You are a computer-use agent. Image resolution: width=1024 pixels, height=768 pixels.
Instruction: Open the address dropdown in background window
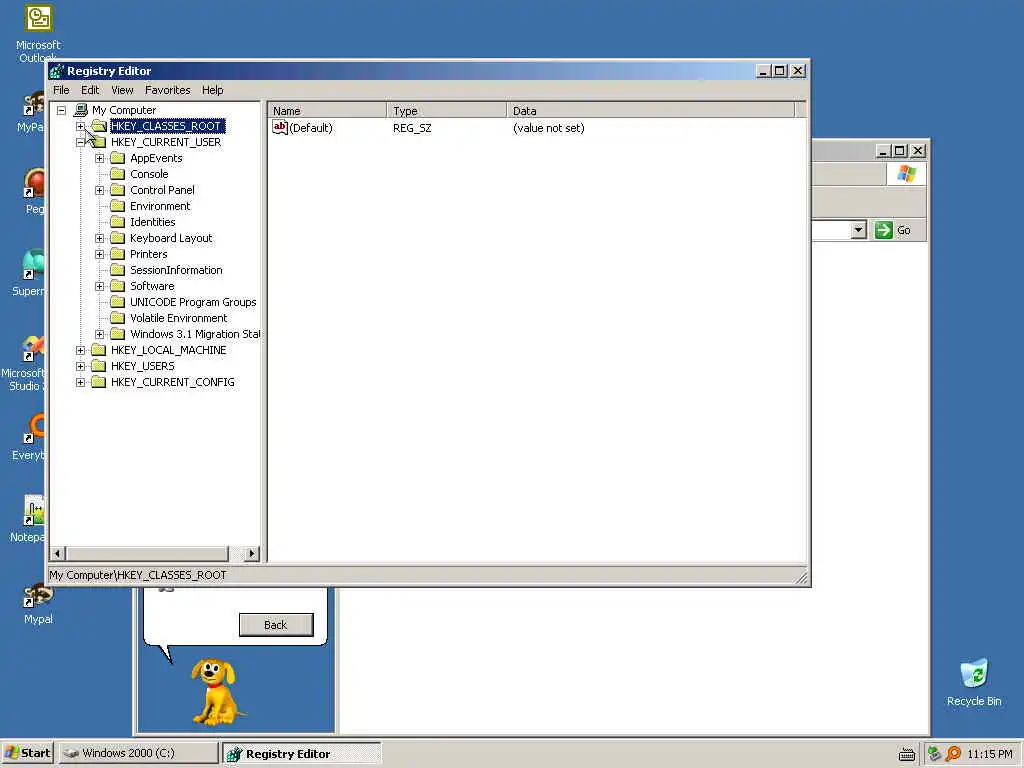[x=859, y=230]
